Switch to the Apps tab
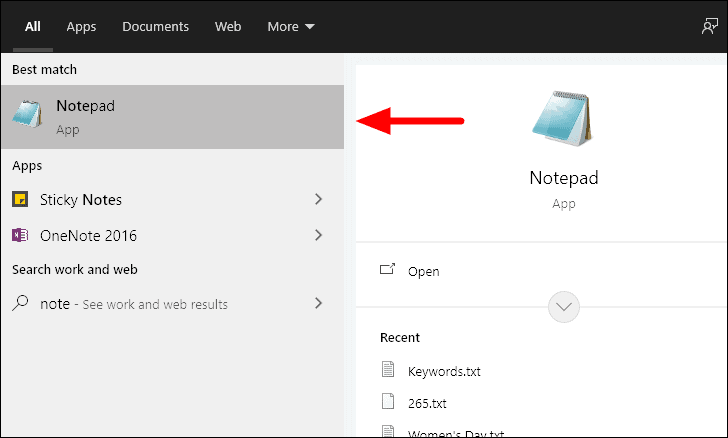The width and height of the screenshot is (728, 438). pos(81,26)
